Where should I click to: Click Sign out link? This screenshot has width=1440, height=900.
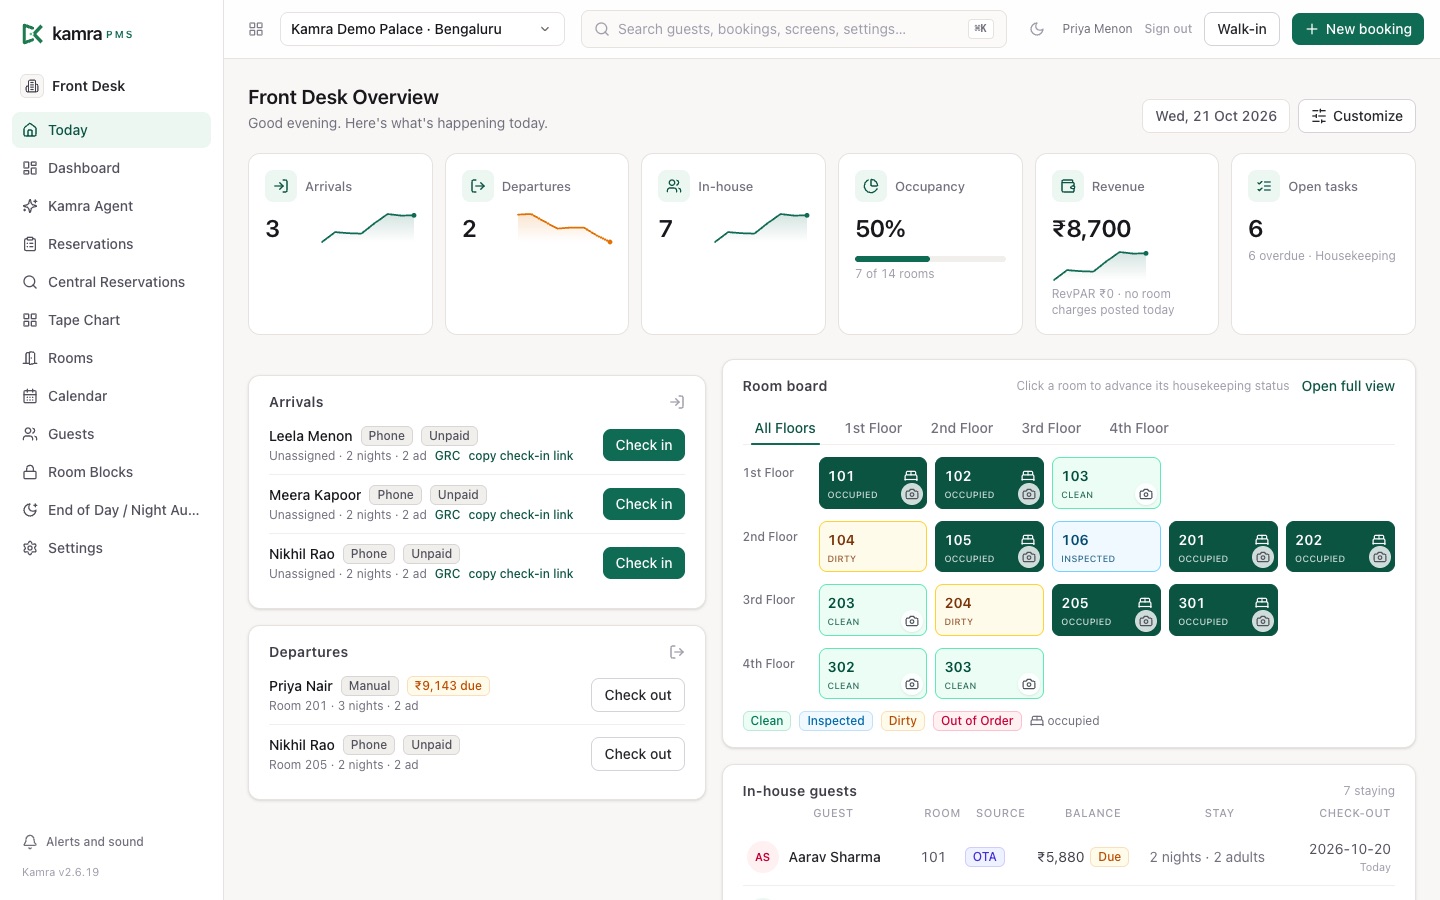(x=1168, y=29)
